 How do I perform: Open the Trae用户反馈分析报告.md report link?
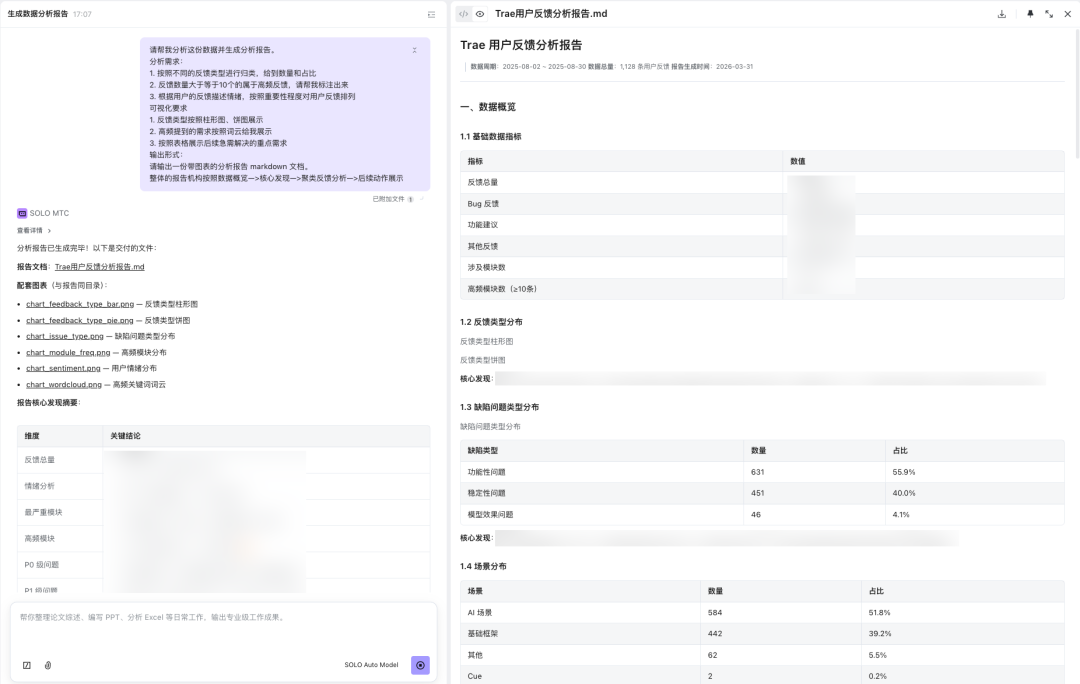[x=98, y=266]
